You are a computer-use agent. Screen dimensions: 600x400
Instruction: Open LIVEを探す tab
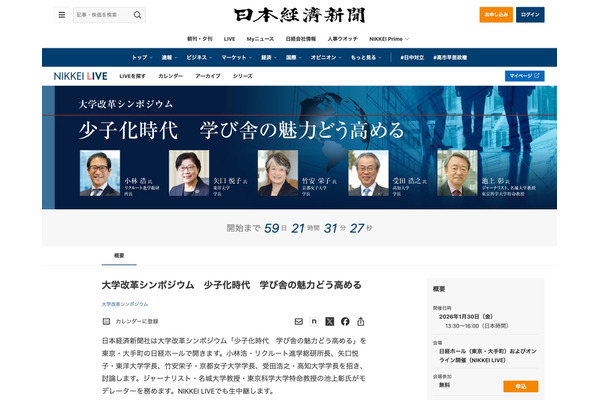click(x=132, y=76)
